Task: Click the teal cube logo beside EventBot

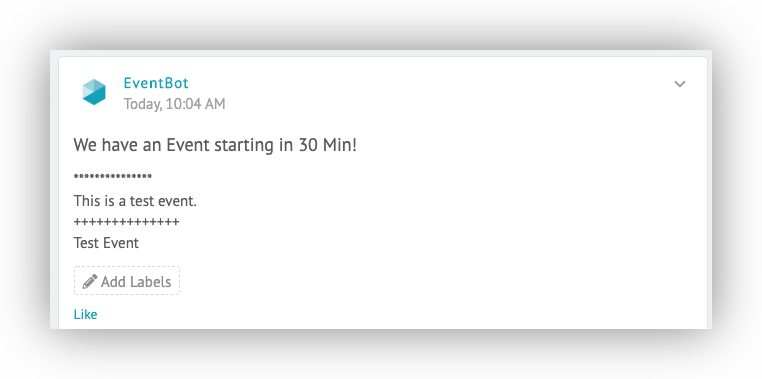Action: pyautogui.click(x=94, y=92)
